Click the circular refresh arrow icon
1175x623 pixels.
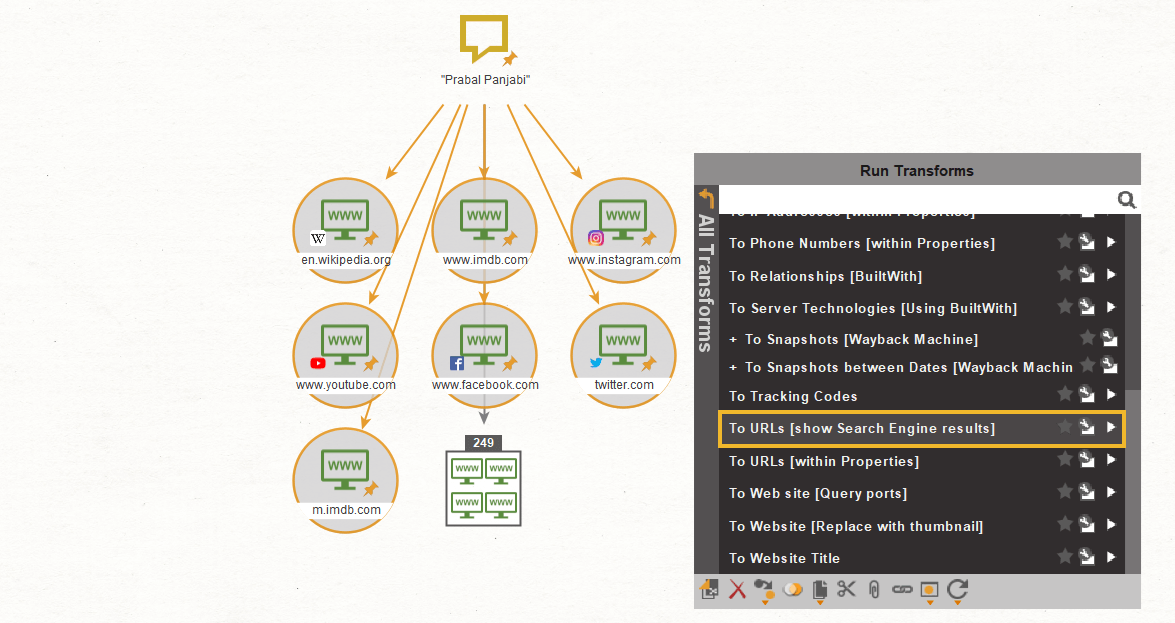(958, 590)
